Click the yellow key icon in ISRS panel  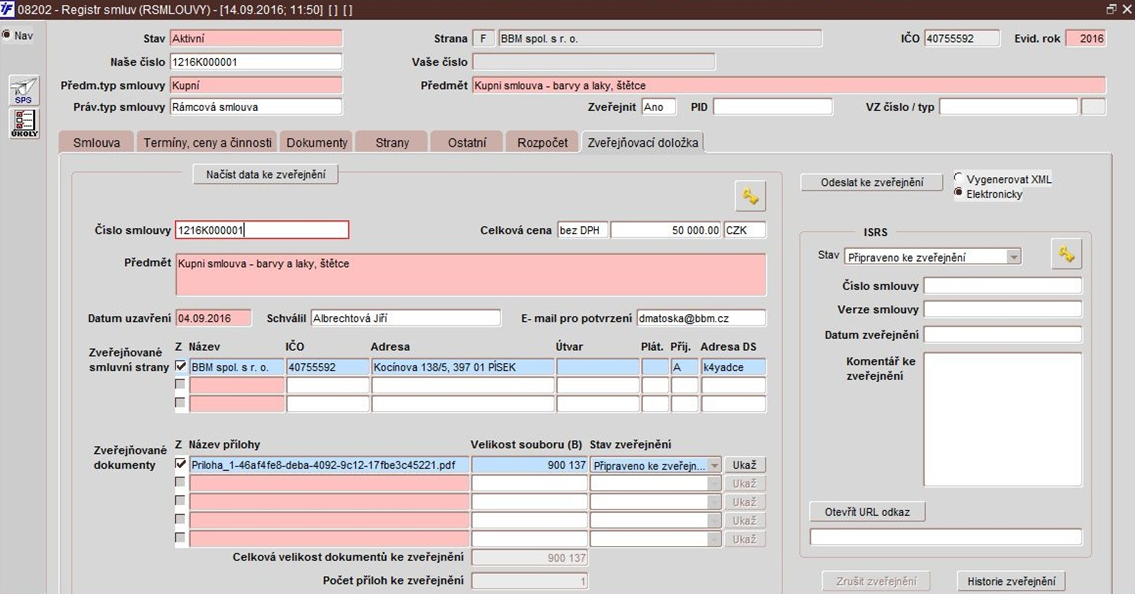1066,255
